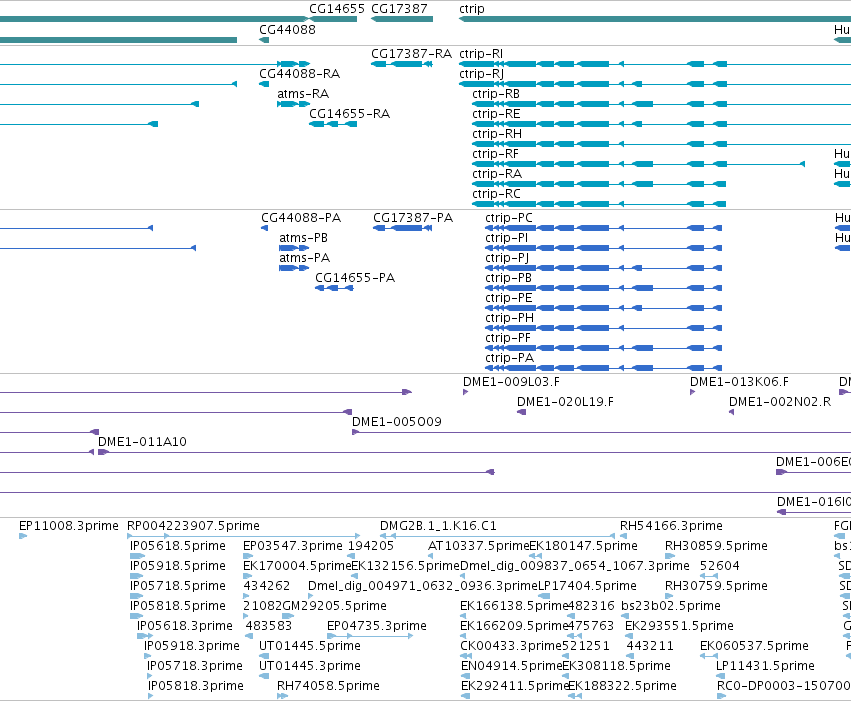Click clone DME1-011A10
Viewport: 851px width, 701px height.
click(x=142, y=442)
